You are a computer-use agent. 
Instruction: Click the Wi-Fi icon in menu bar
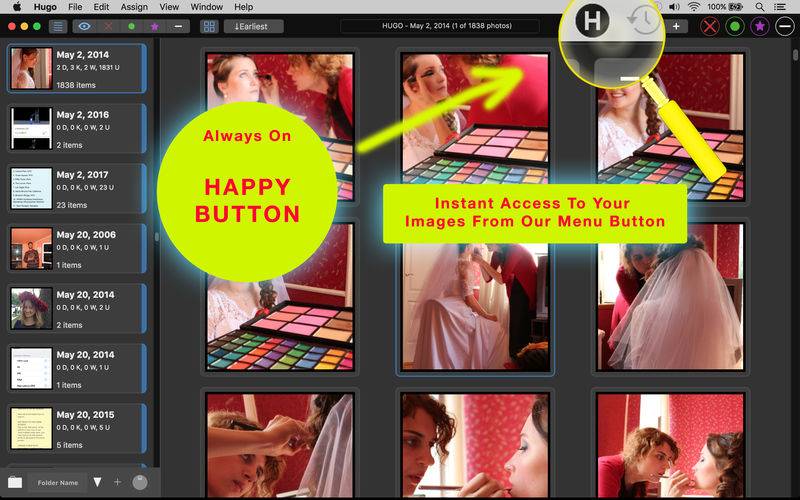tap(693, 7)
